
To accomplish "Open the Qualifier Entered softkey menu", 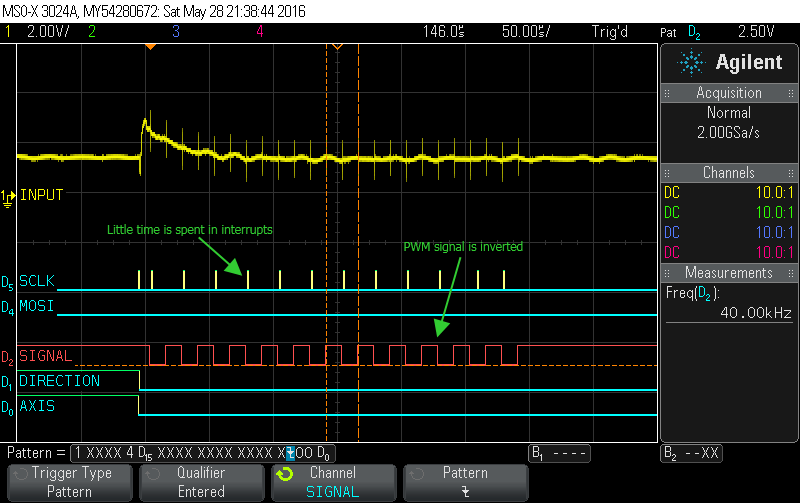I will [201, 482].
